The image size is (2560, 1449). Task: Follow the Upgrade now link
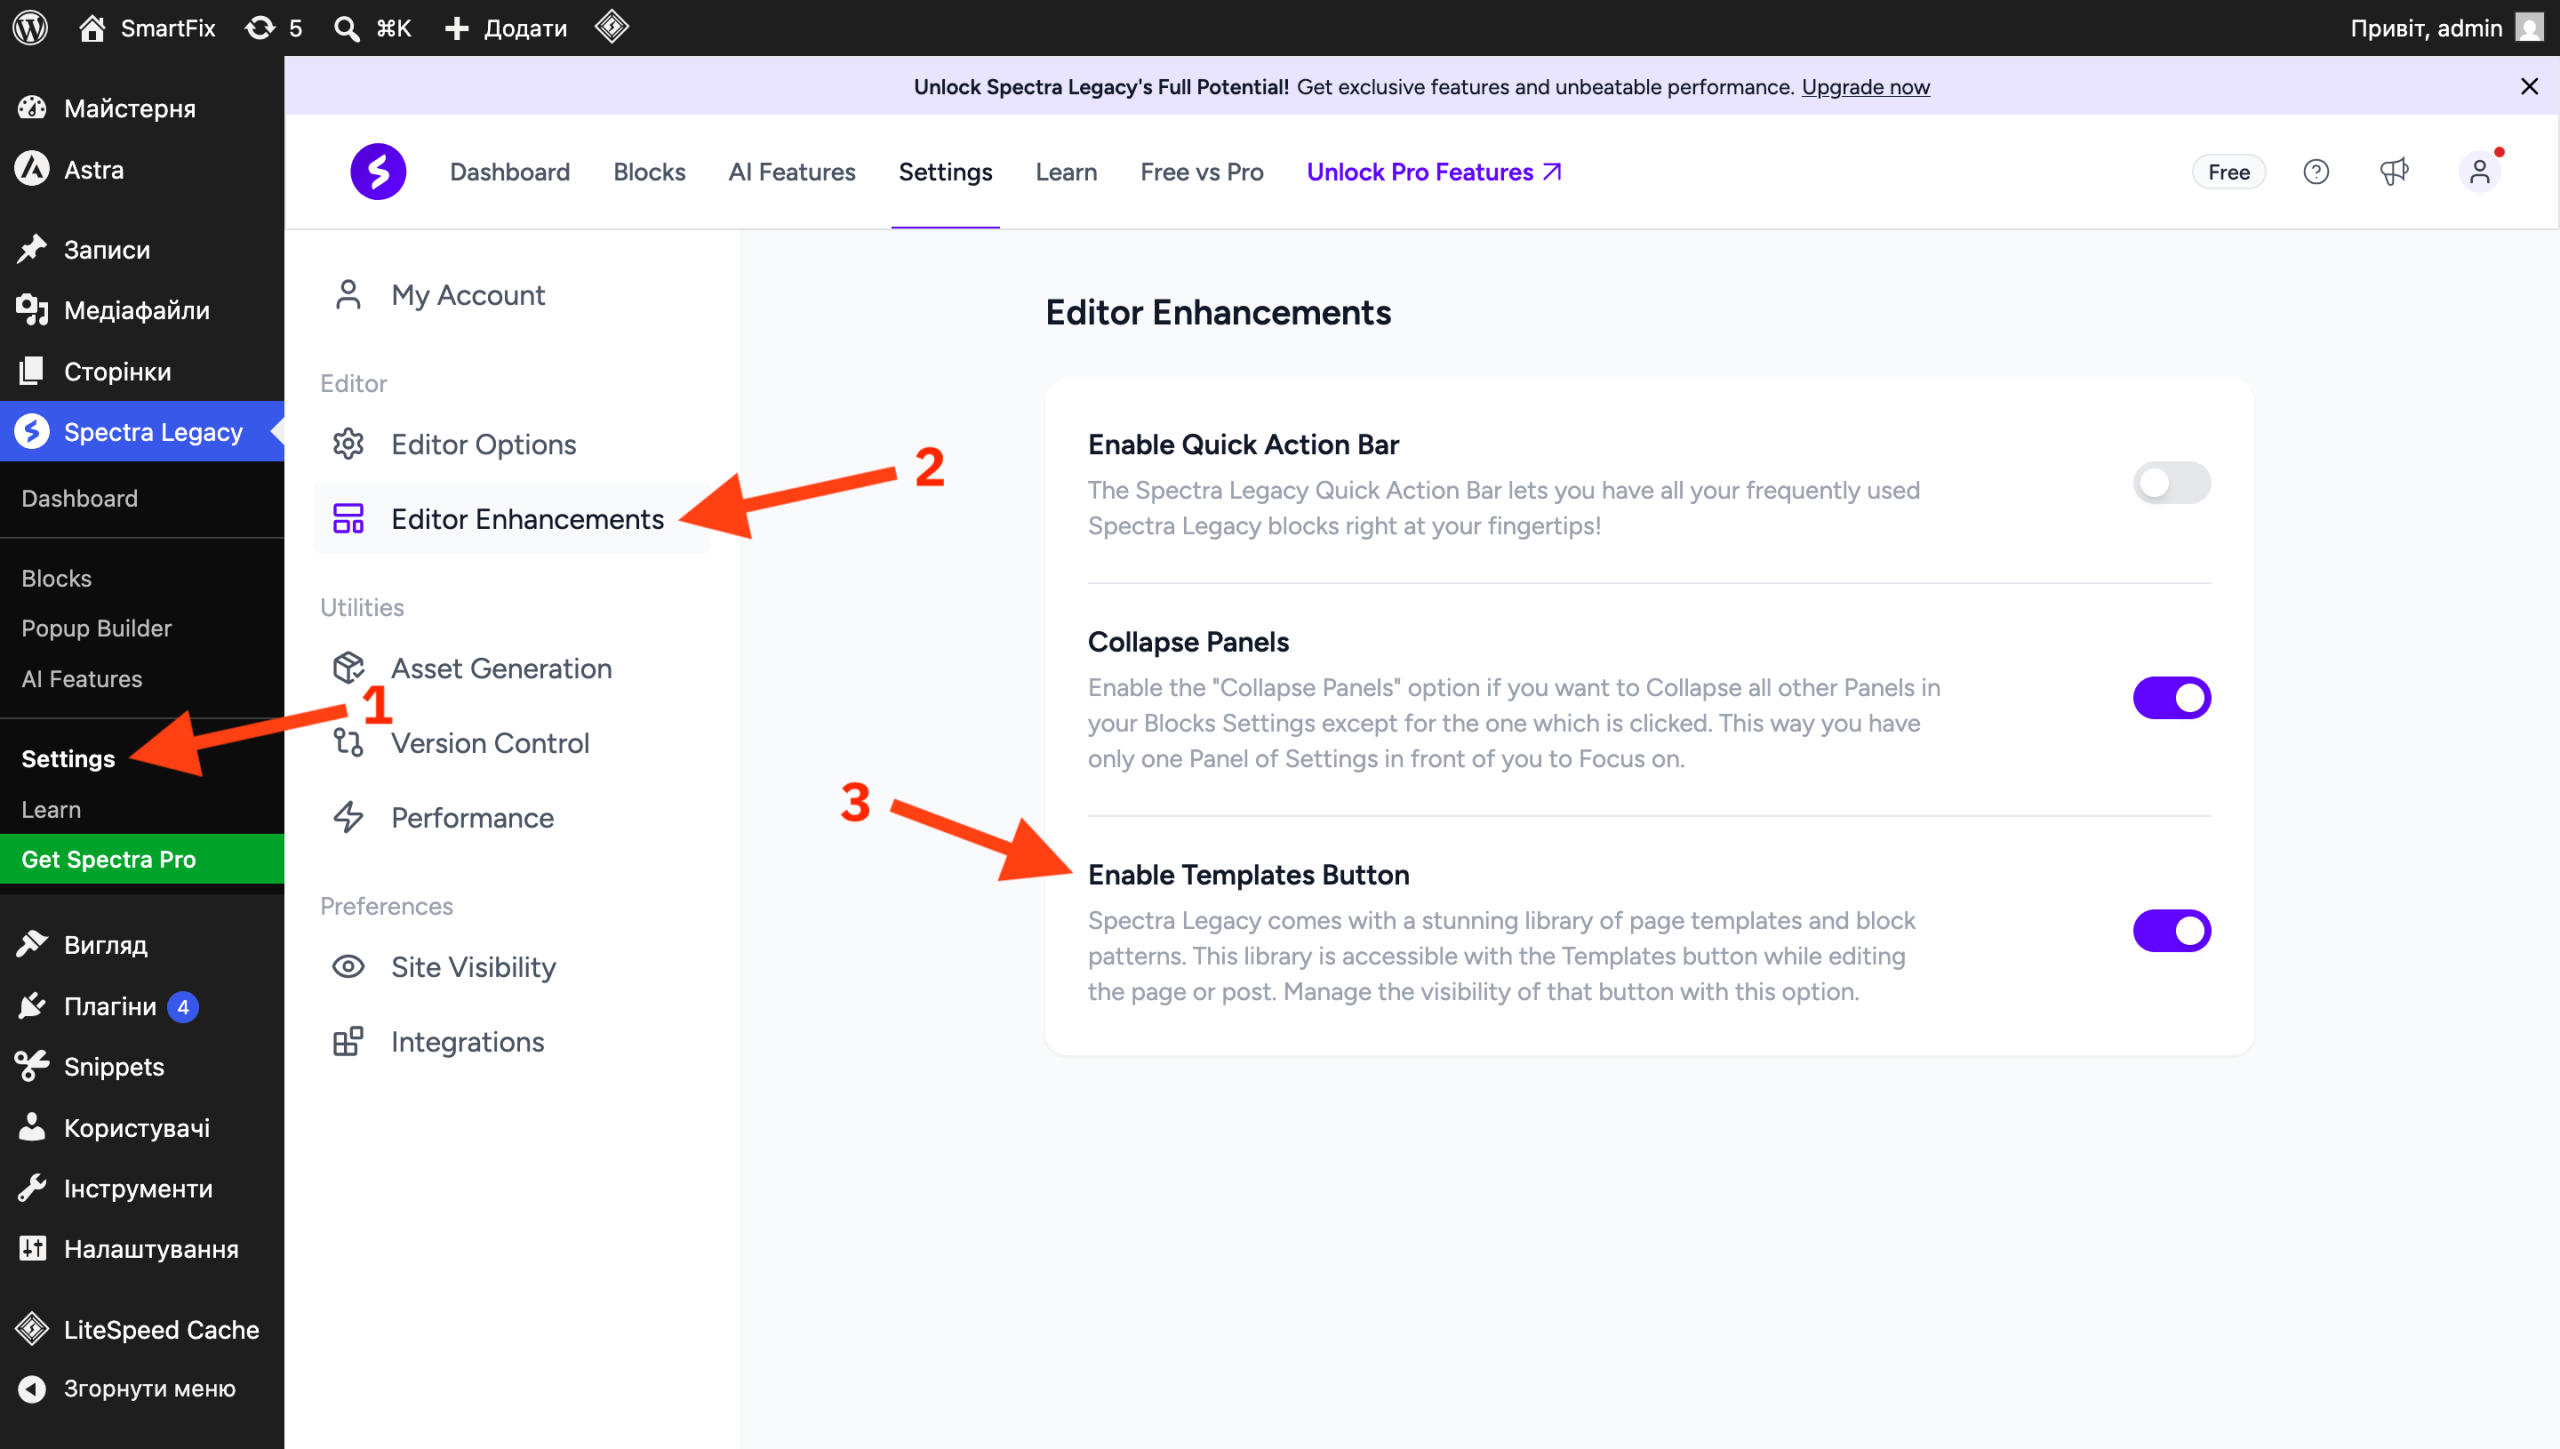point(1865,87)
